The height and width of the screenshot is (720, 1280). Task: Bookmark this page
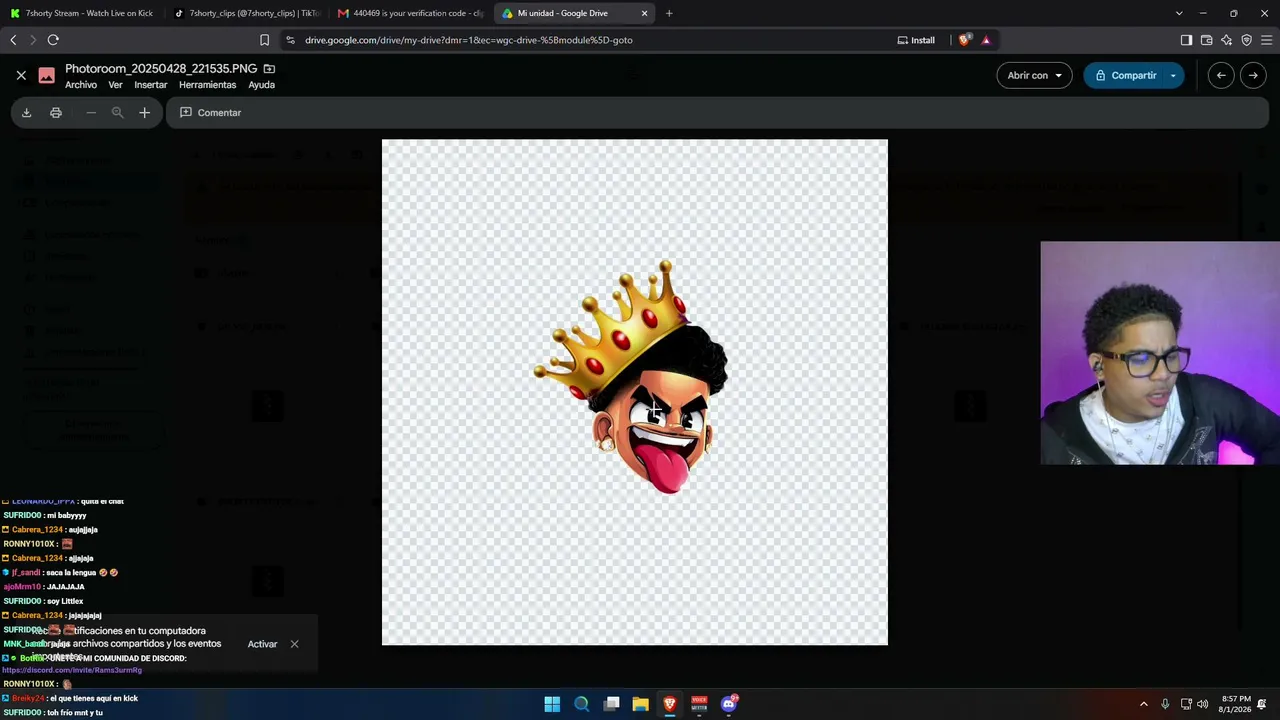click(264, 40)
